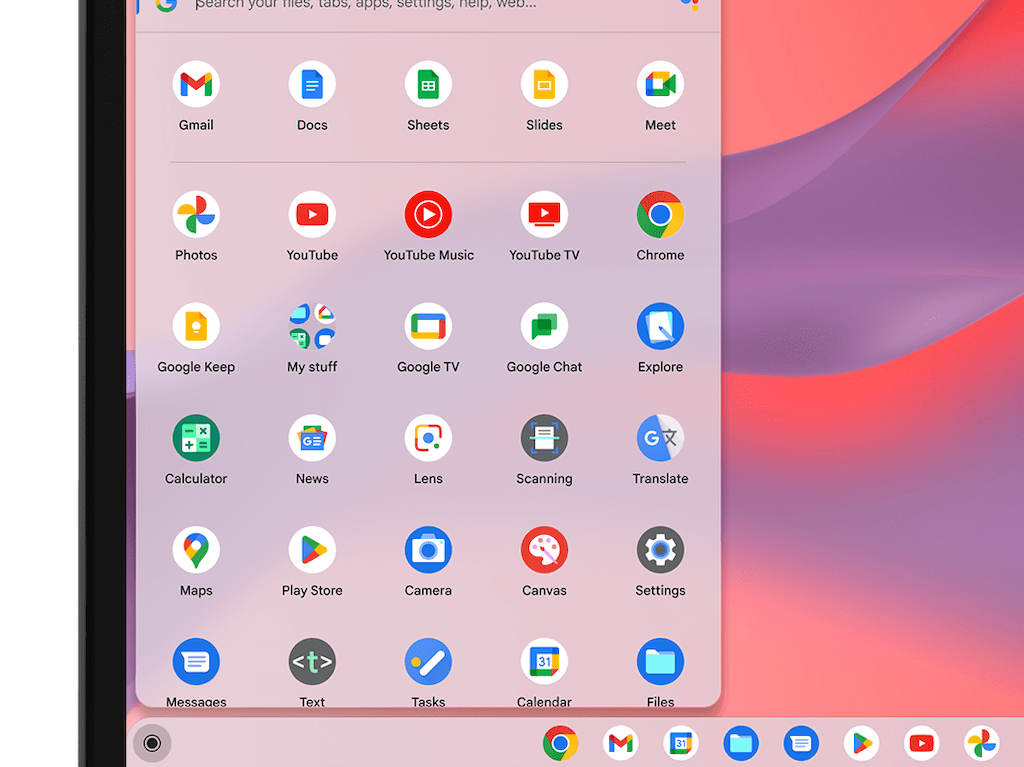
Task: Open Calendar in the launcher grid
Action: tap(544, 661)
